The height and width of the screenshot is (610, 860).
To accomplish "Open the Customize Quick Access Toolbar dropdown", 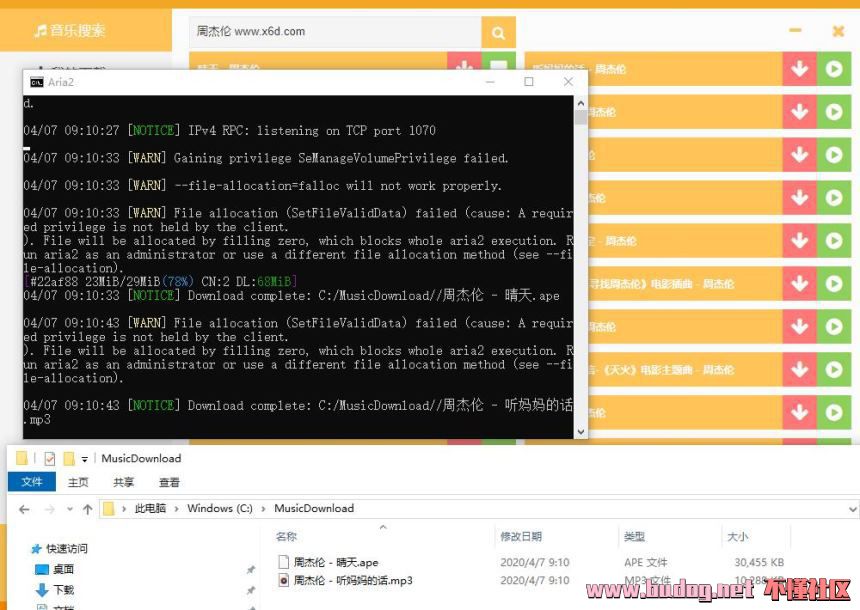I will tap(84, 459).
